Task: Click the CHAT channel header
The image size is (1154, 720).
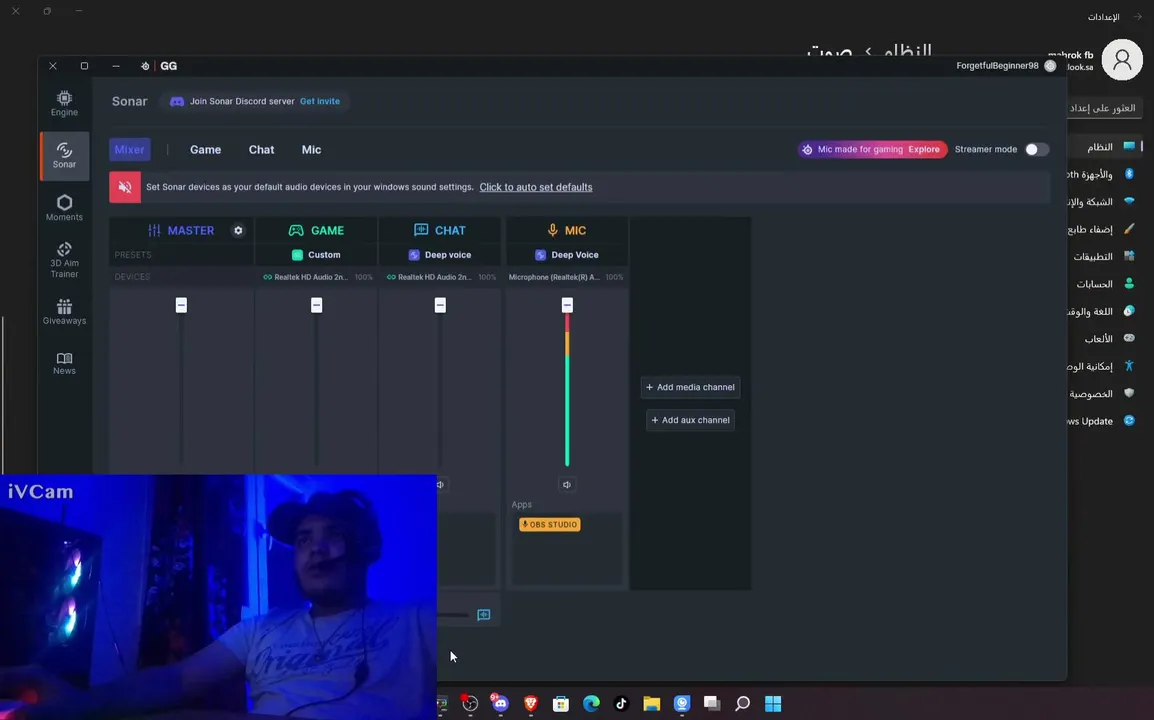Action: pos(440,230)
